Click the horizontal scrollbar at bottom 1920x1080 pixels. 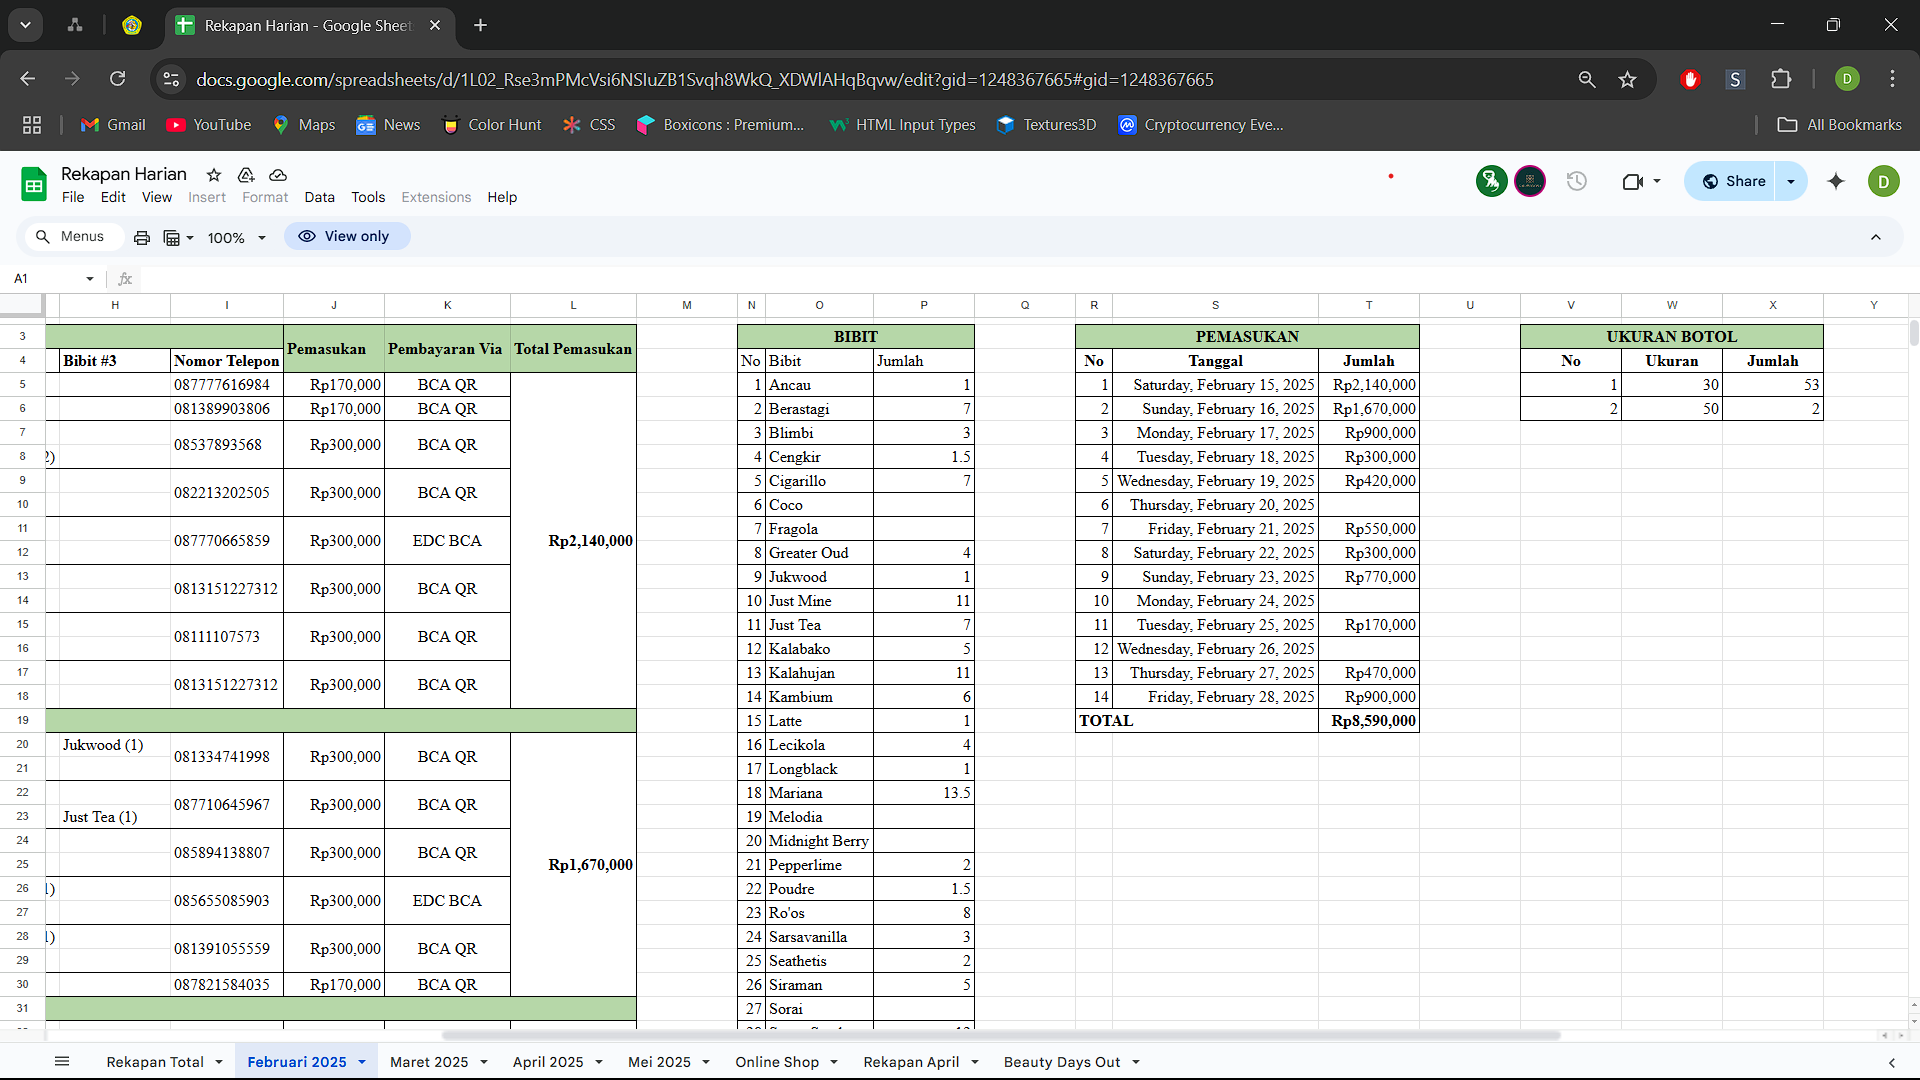tap(1000, 1036)
